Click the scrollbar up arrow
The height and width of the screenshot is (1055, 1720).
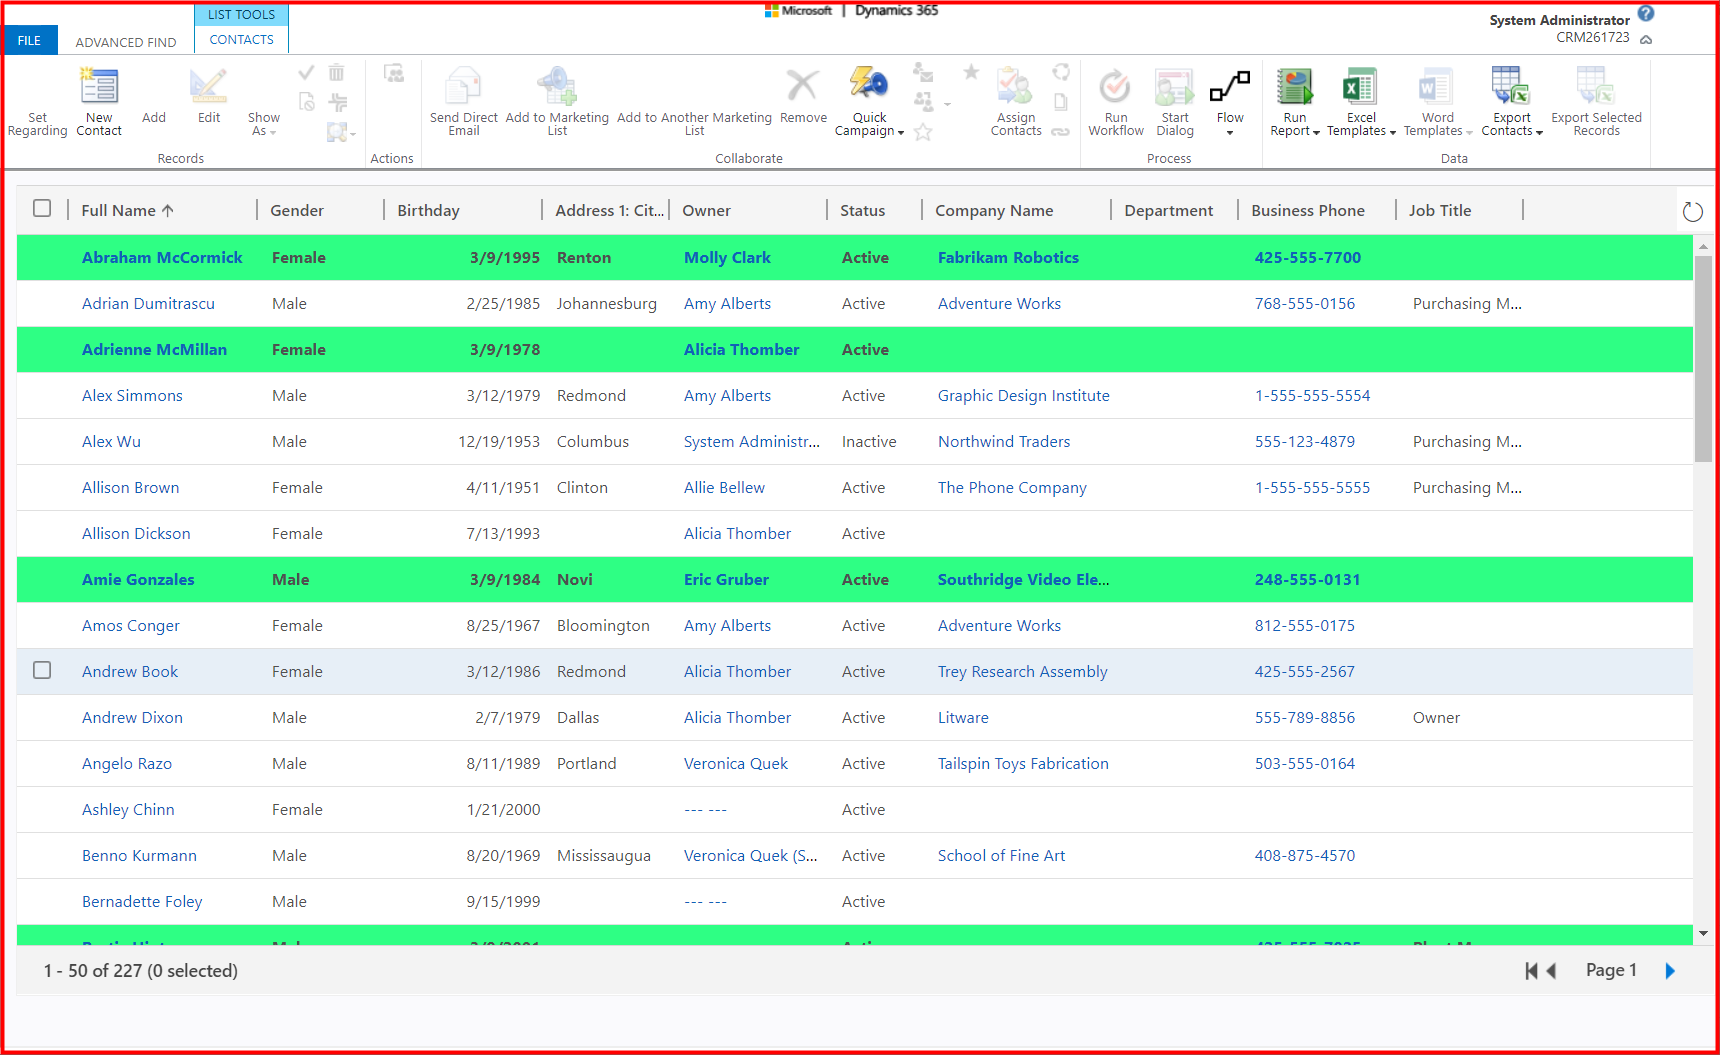1703,245
